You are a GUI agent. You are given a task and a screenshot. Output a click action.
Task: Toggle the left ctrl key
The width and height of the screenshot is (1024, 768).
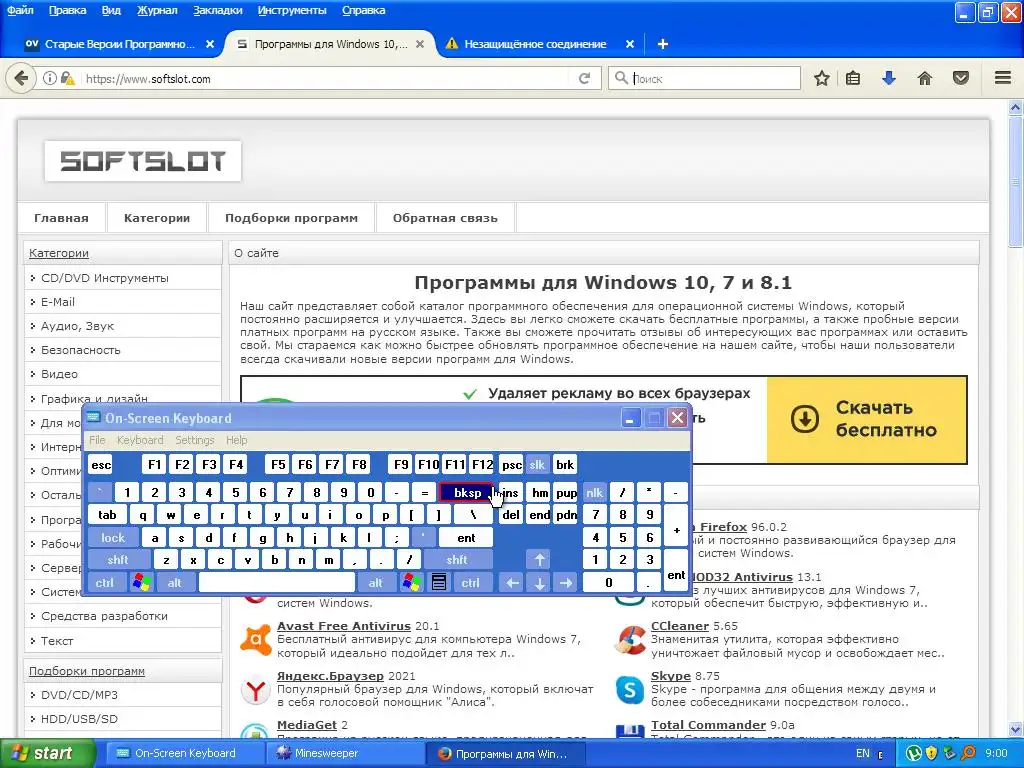pos(104,583)
